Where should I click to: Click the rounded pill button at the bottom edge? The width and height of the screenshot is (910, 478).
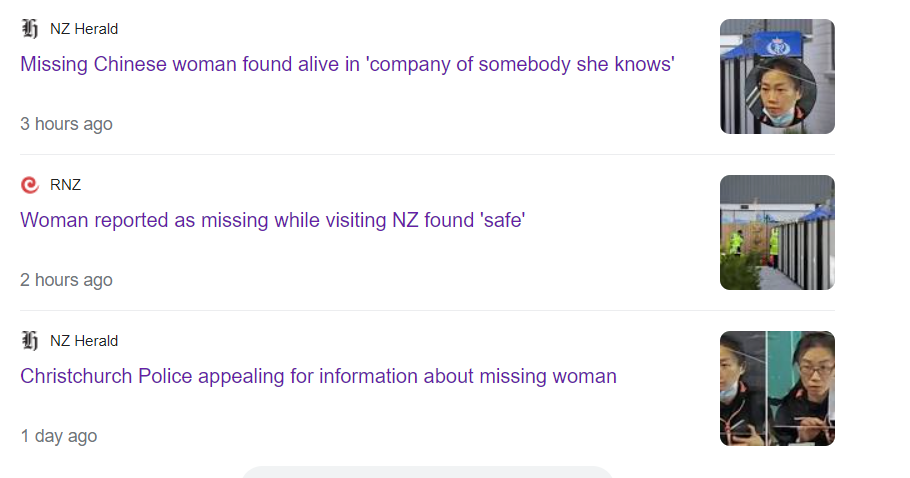(x=427, y=472)
